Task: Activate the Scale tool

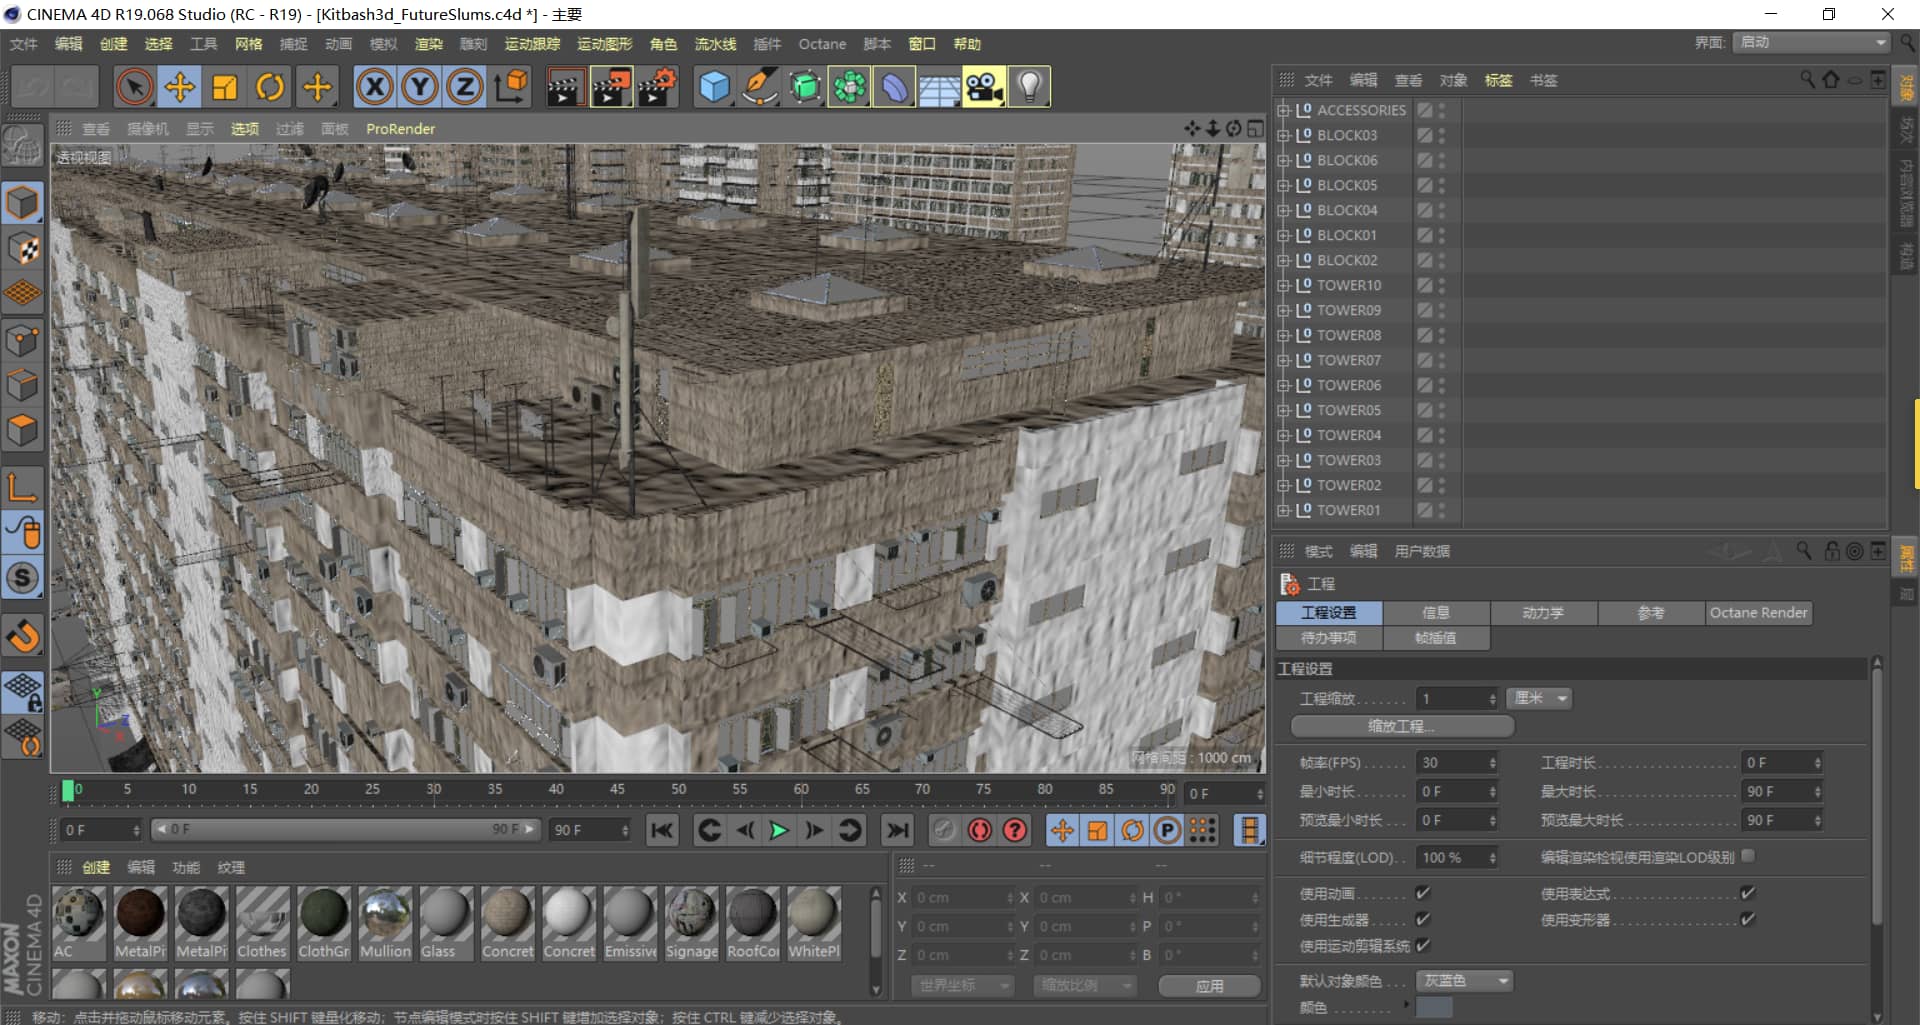Action: click(225, 87)
